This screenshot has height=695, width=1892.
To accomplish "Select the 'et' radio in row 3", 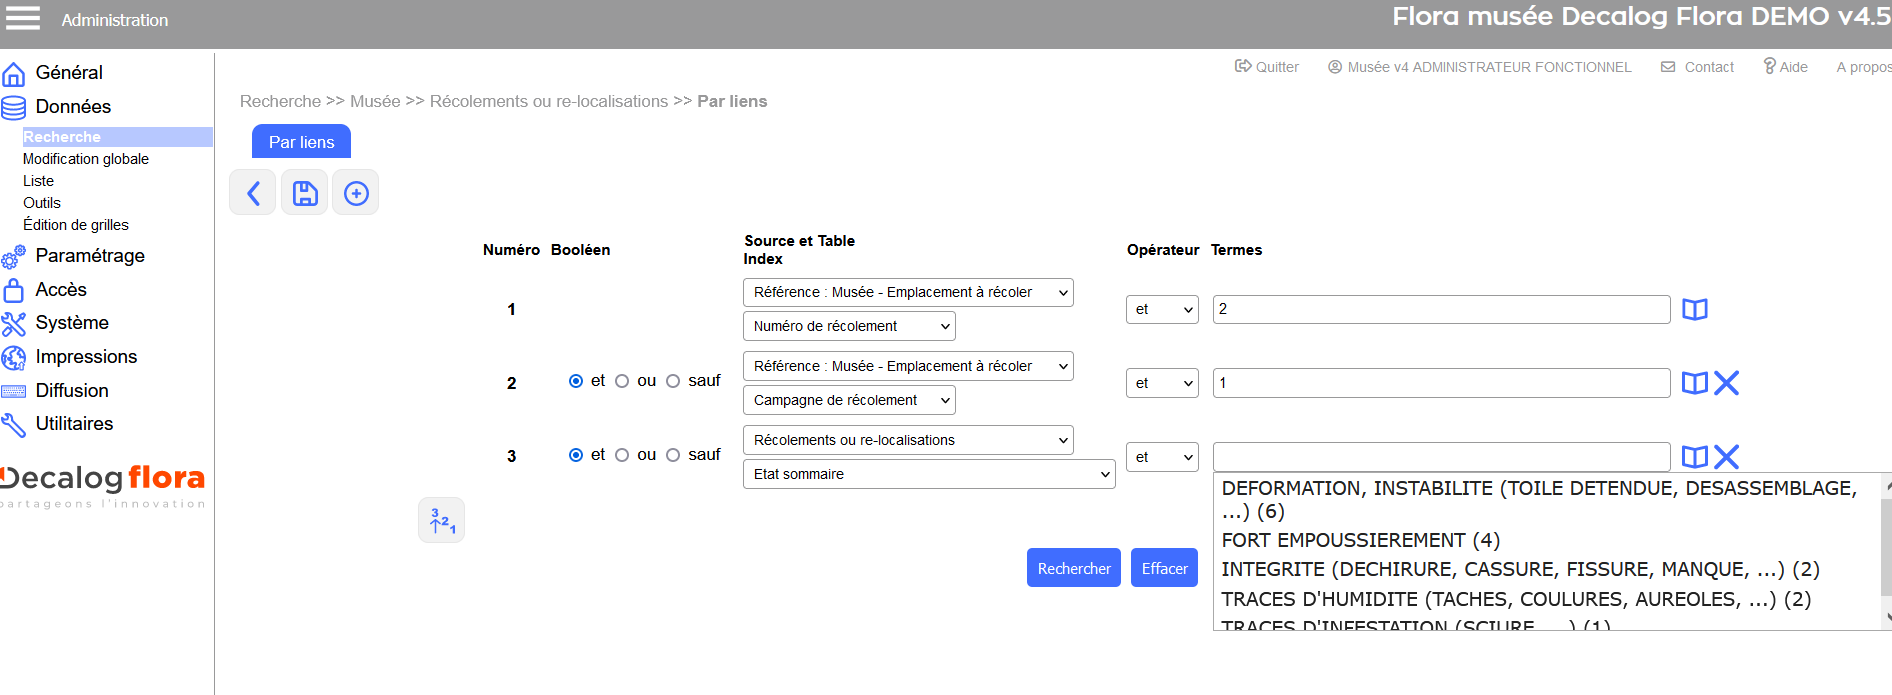I will 576,455.
